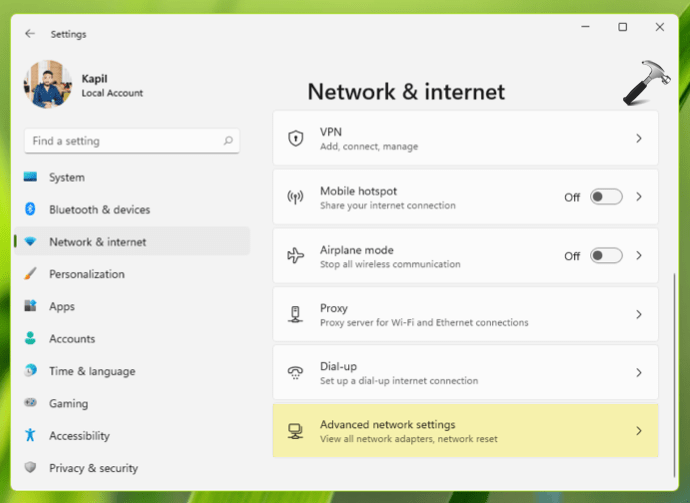Click the Privacy & security shield icon
The height and width of the screenshot is (503, 690).
[x=30, y=467]
